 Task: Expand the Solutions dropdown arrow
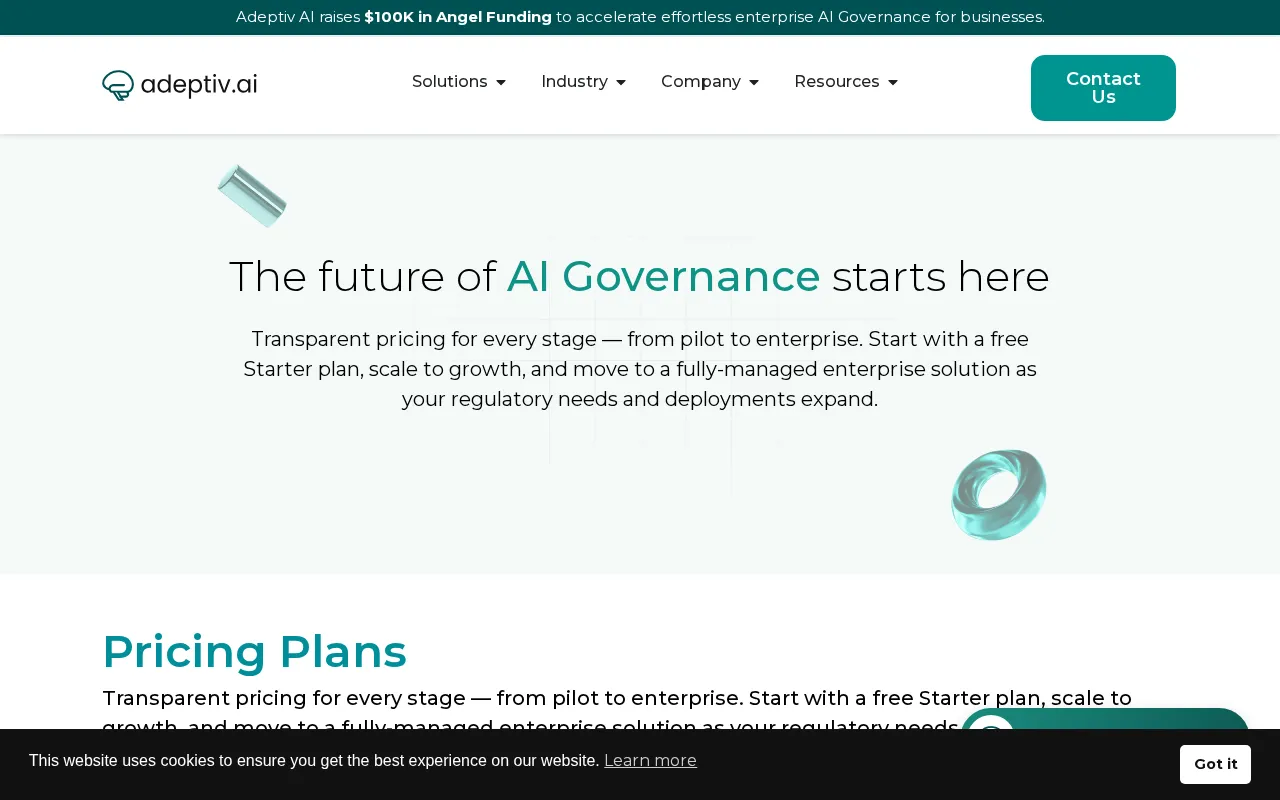[501, 82]
